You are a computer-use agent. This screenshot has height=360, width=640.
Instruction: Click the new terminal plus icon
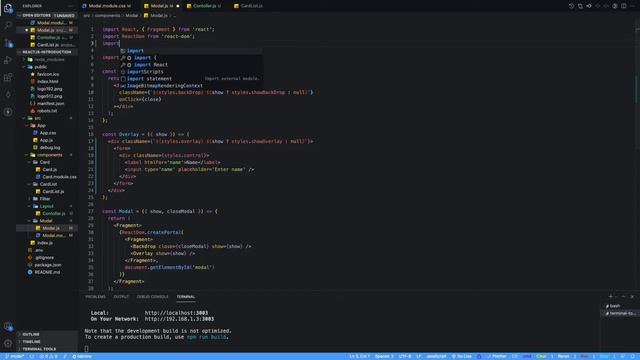[x=611, y=297]
